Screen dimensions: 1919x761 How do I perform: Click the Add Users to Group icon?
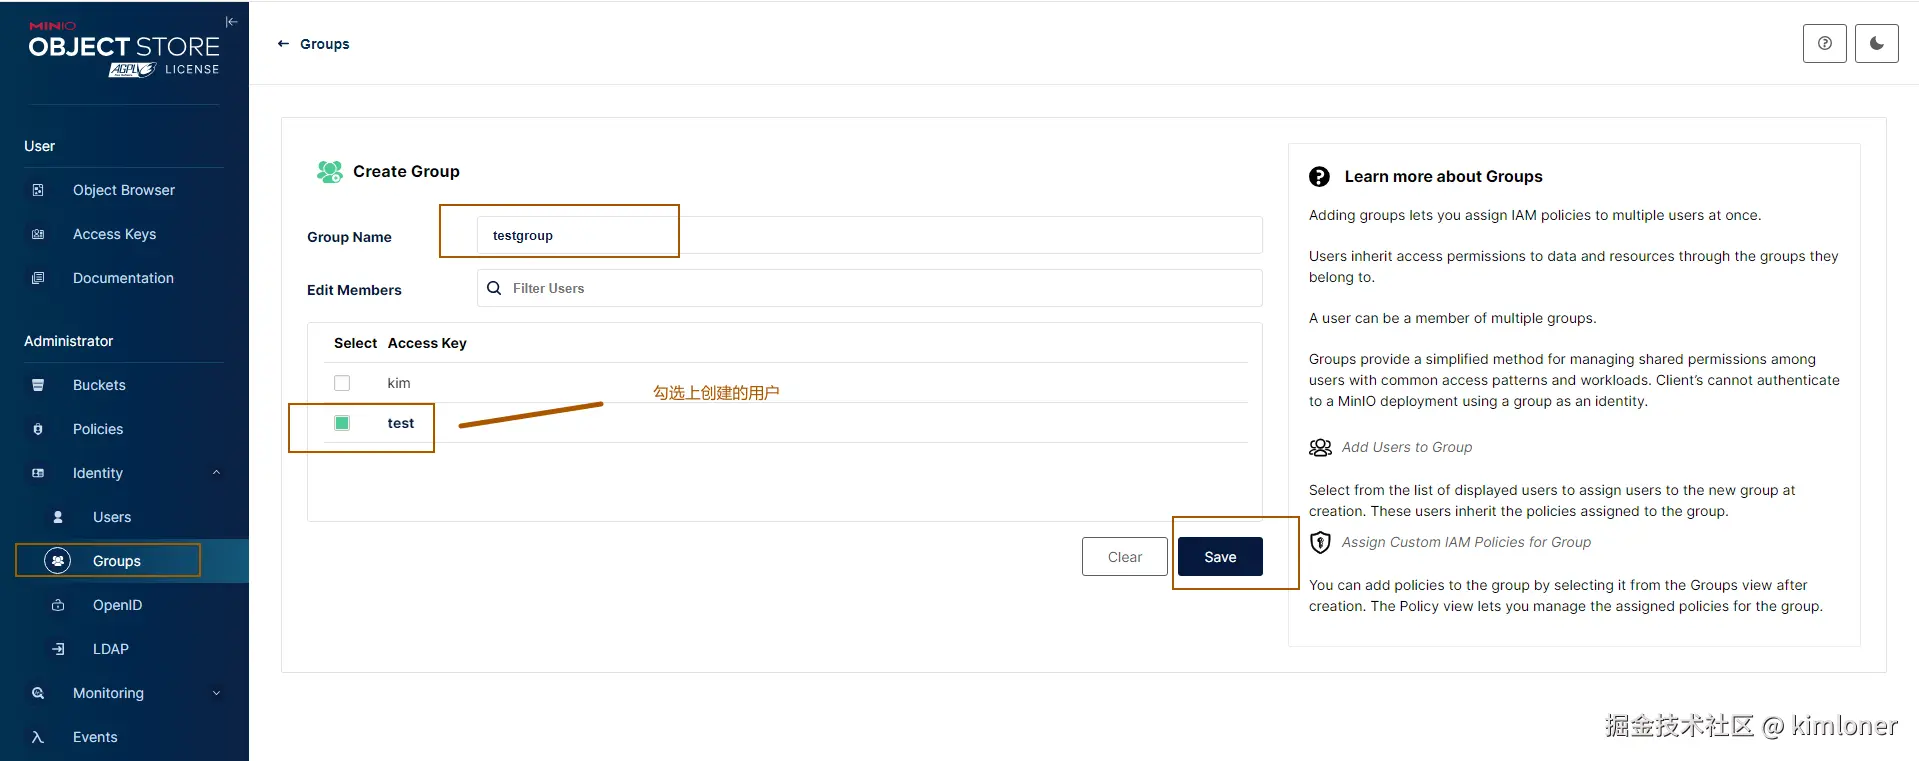pos(1320,447)
